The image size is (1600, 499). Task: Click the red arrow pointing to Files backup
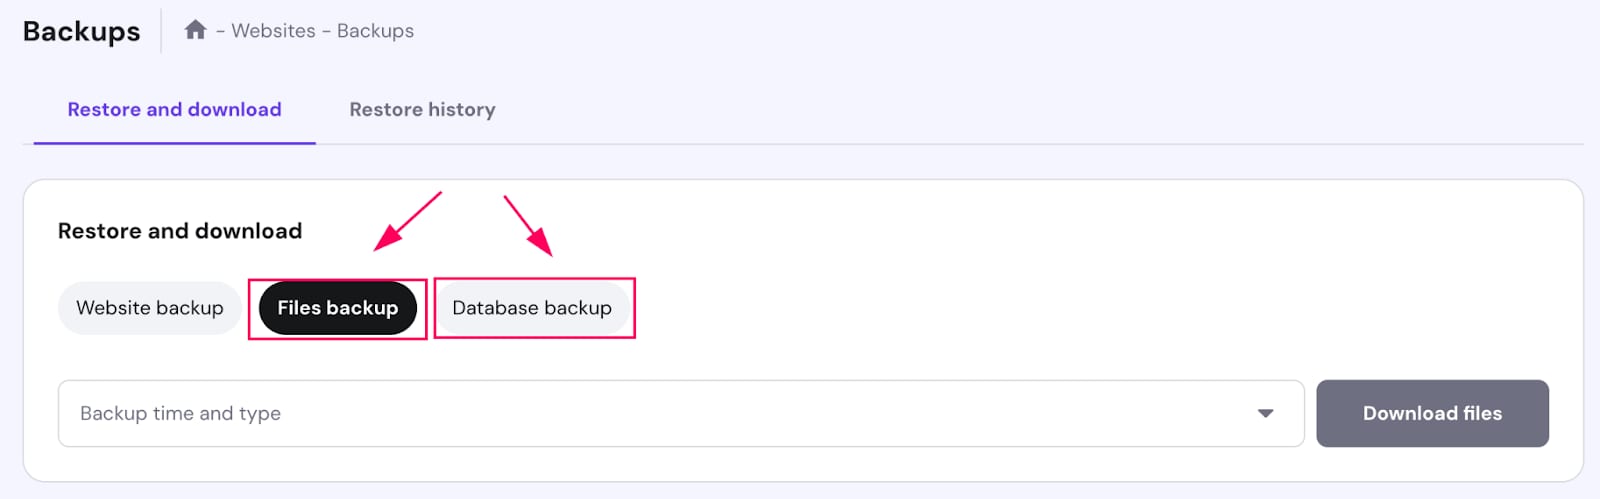click(406, 221)
